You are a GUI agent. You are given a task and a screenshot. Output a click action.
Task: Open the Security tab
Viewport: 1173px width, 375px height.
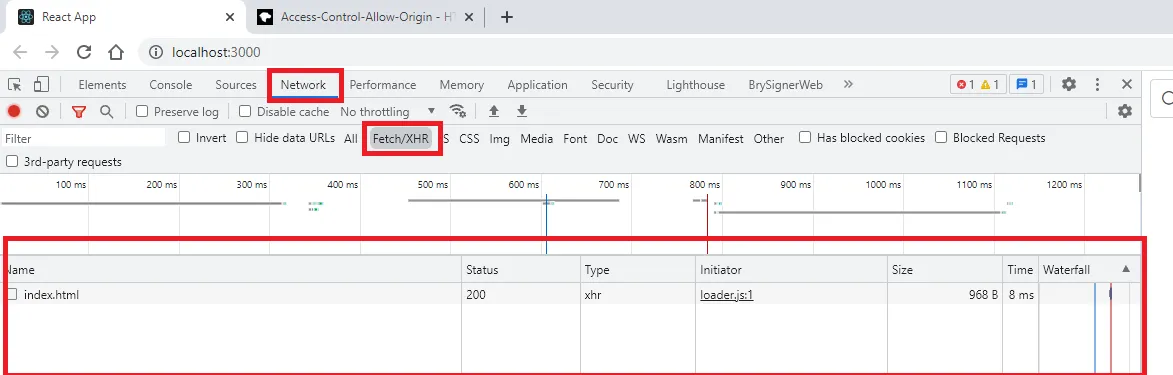pos(612,85)
